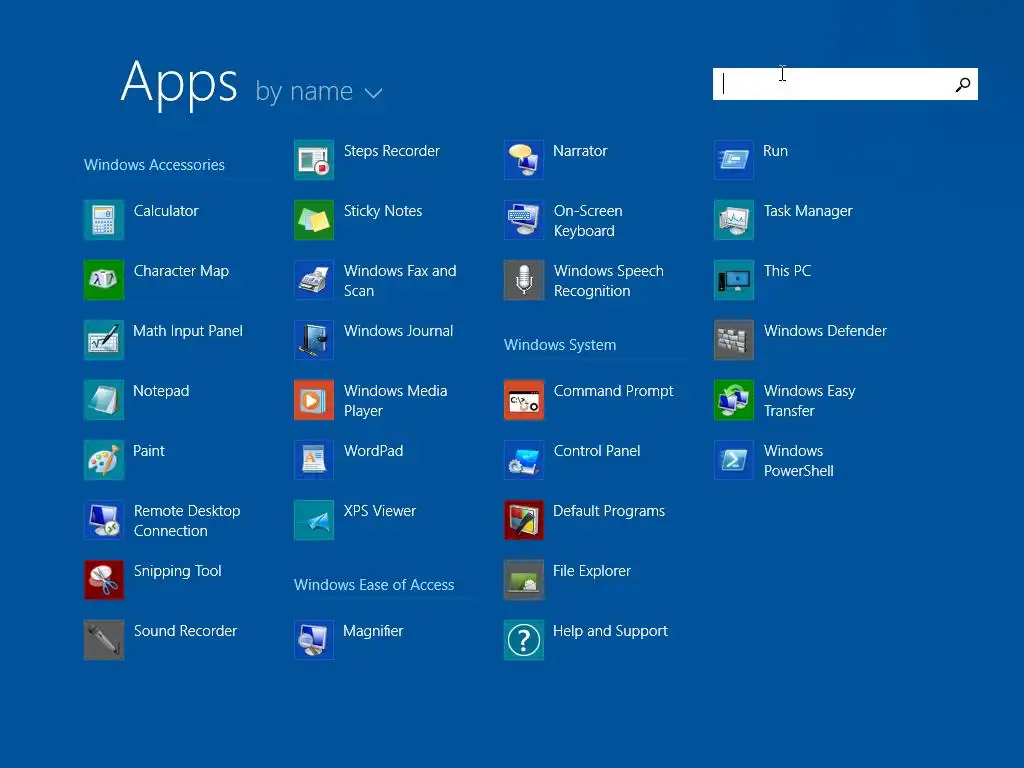The width and height of the screenshot is (1024, 768).
Task: Click the chevron next to 'by name'
Action: click(374, 93)
